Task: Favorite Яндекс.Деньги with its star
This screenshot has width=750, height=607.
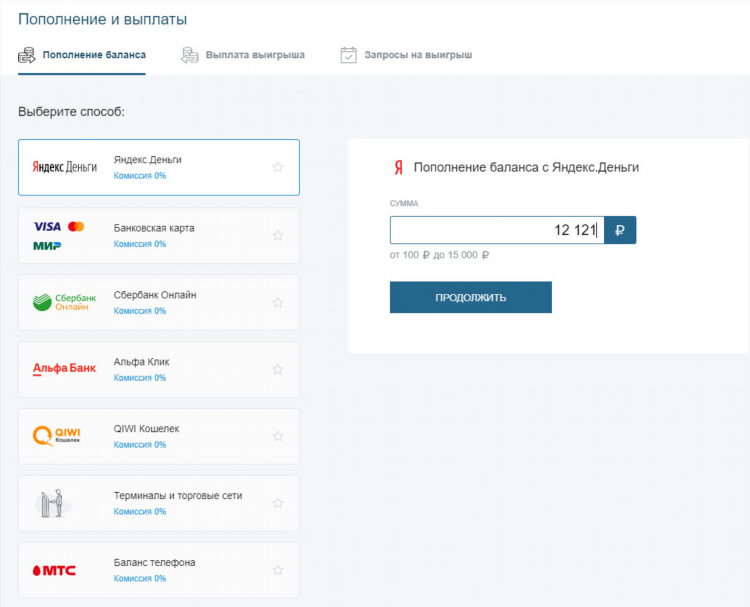Action: (x=278, y=167)
